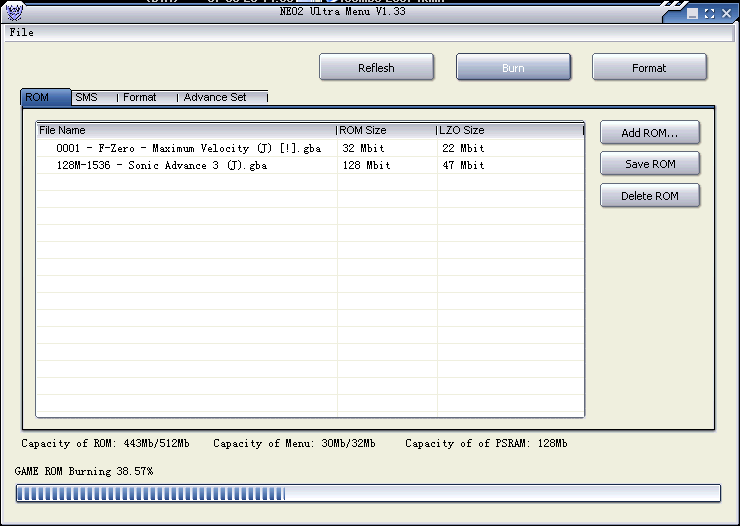Close the NEO2 Ultra Menu window
The width and height of the screenshot is (740, 526).
[x=725, y=13]
